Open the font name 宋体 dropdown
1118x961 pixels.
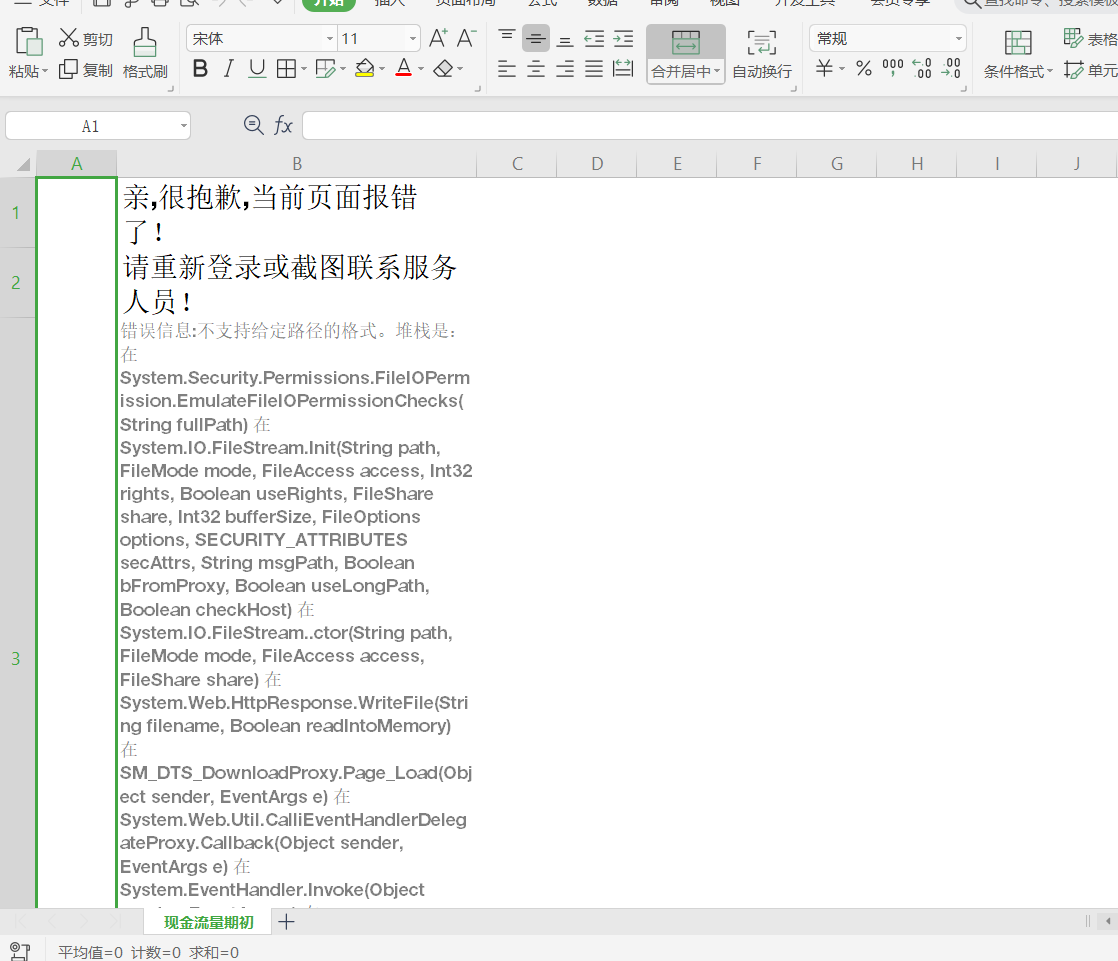(329, 38)
